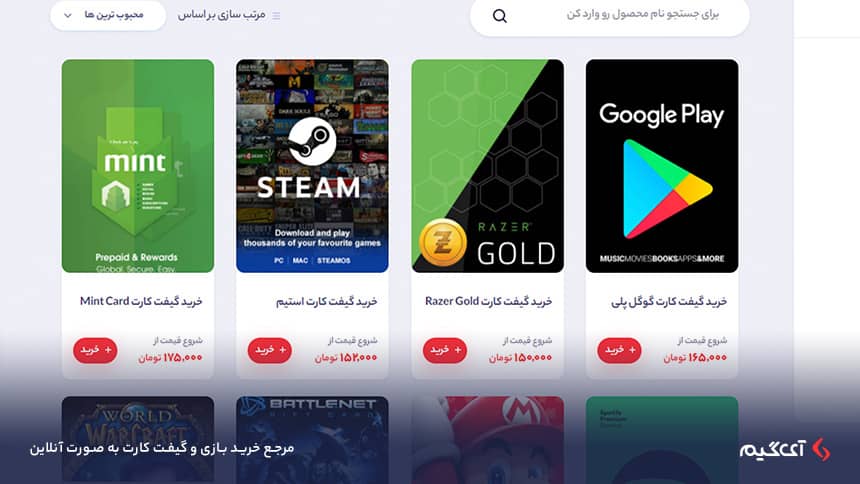Click the Razer Gold coin icon
The height and width of the screenshot is (484, 860).
pos(443,243)
